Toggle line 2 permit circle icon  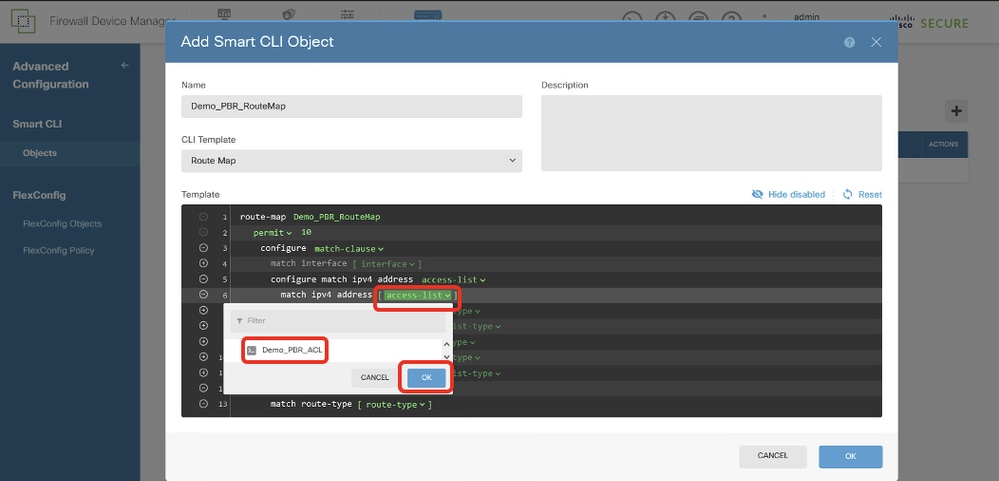(x=203, y=233)
